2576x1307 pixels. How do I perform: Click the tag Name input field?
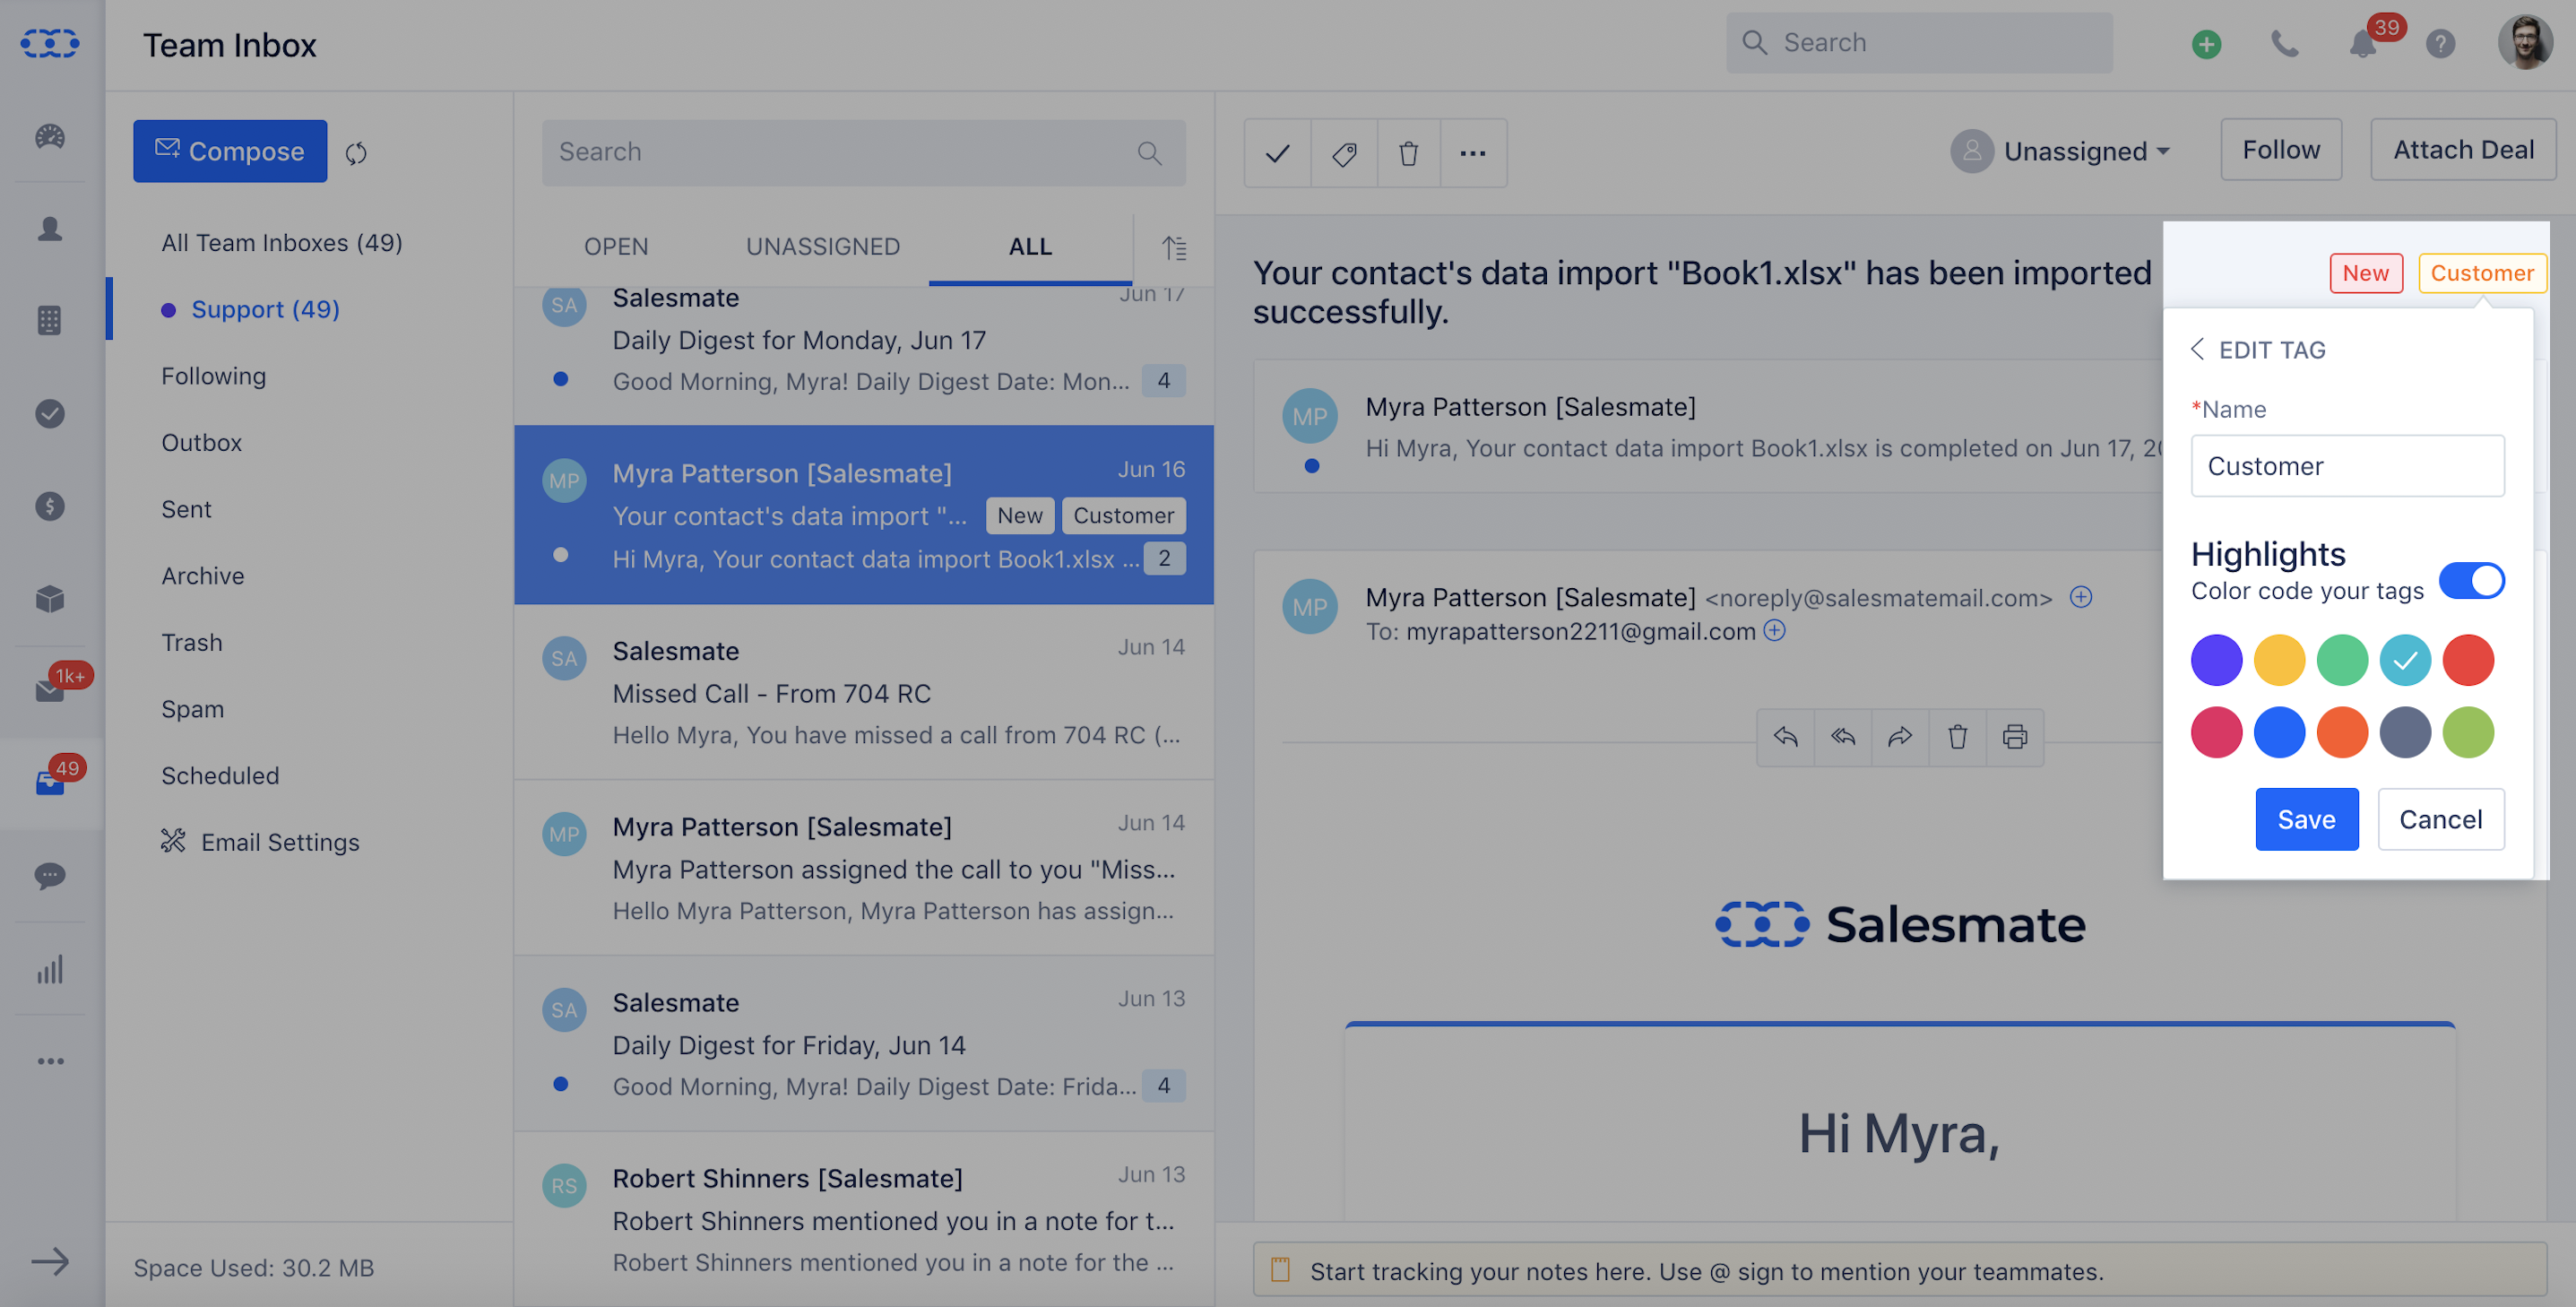[2347, 466]
